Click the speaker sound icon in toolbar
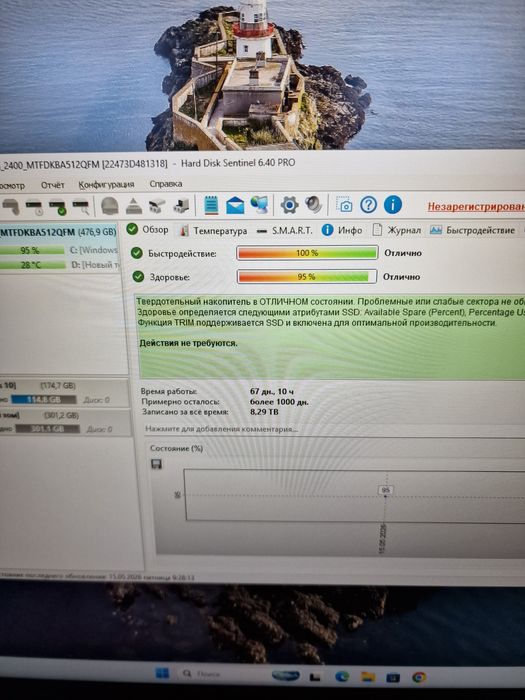 tap(313, 204)
